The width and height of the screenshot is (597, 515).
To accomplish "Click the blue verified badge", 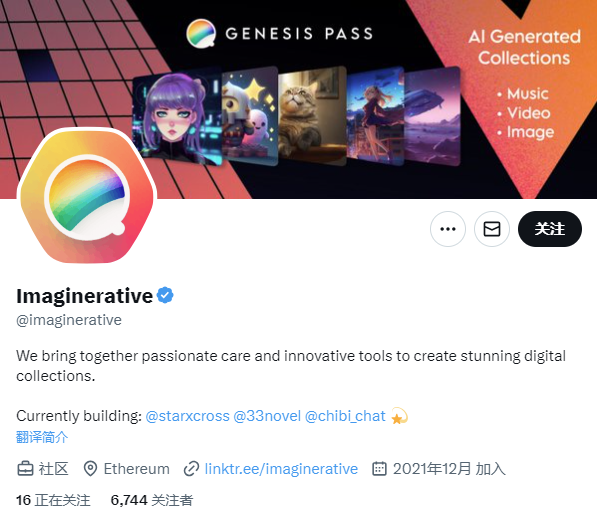I will pos(165,295).
